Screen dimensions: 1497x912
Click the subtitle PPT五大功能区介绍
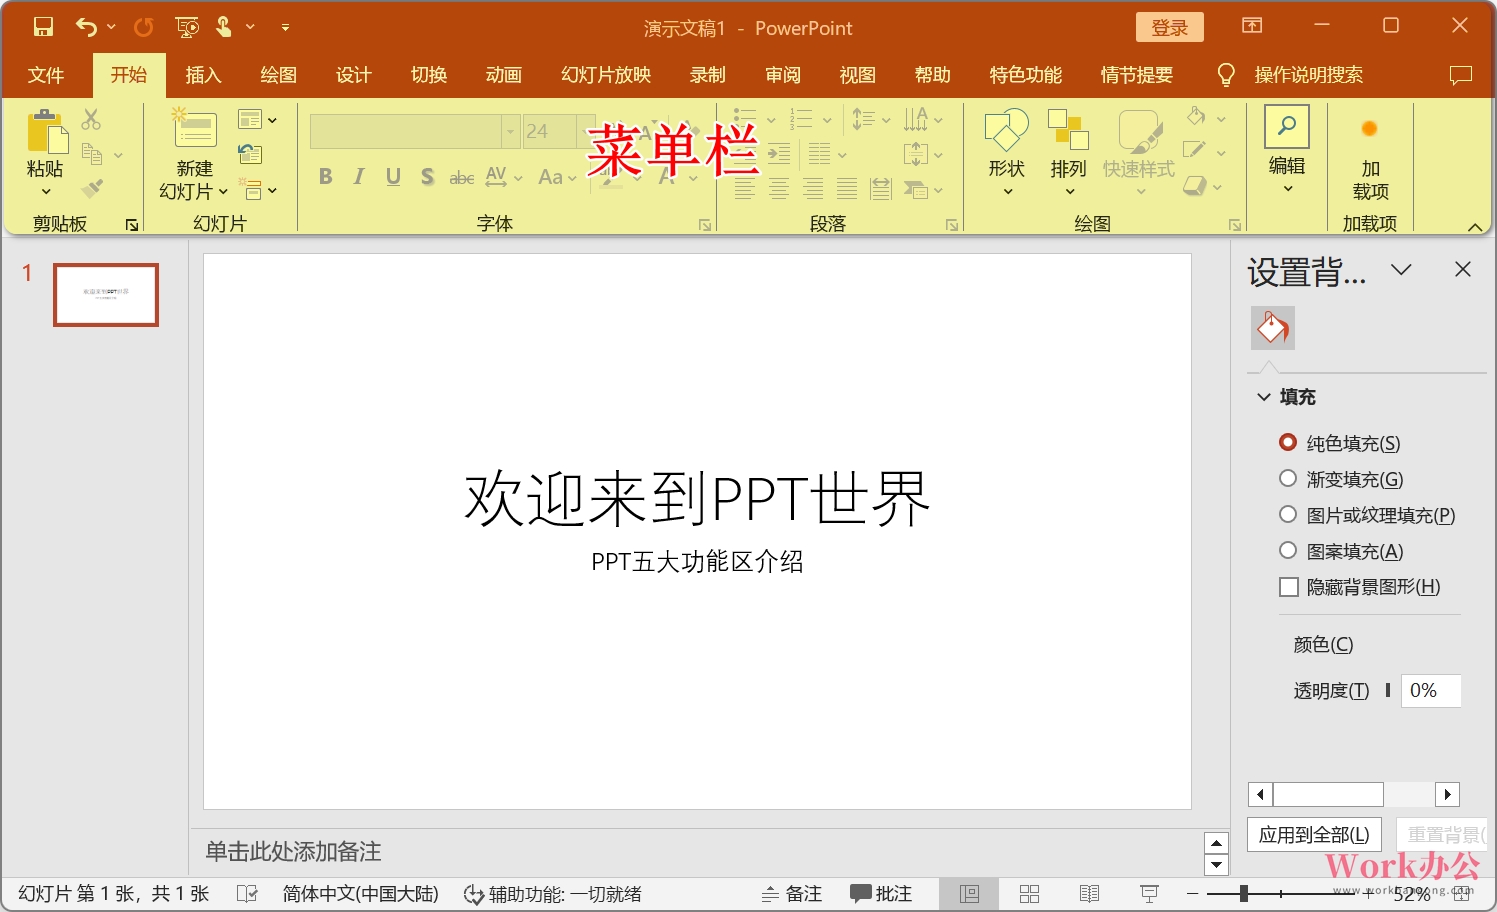[697, 561]
